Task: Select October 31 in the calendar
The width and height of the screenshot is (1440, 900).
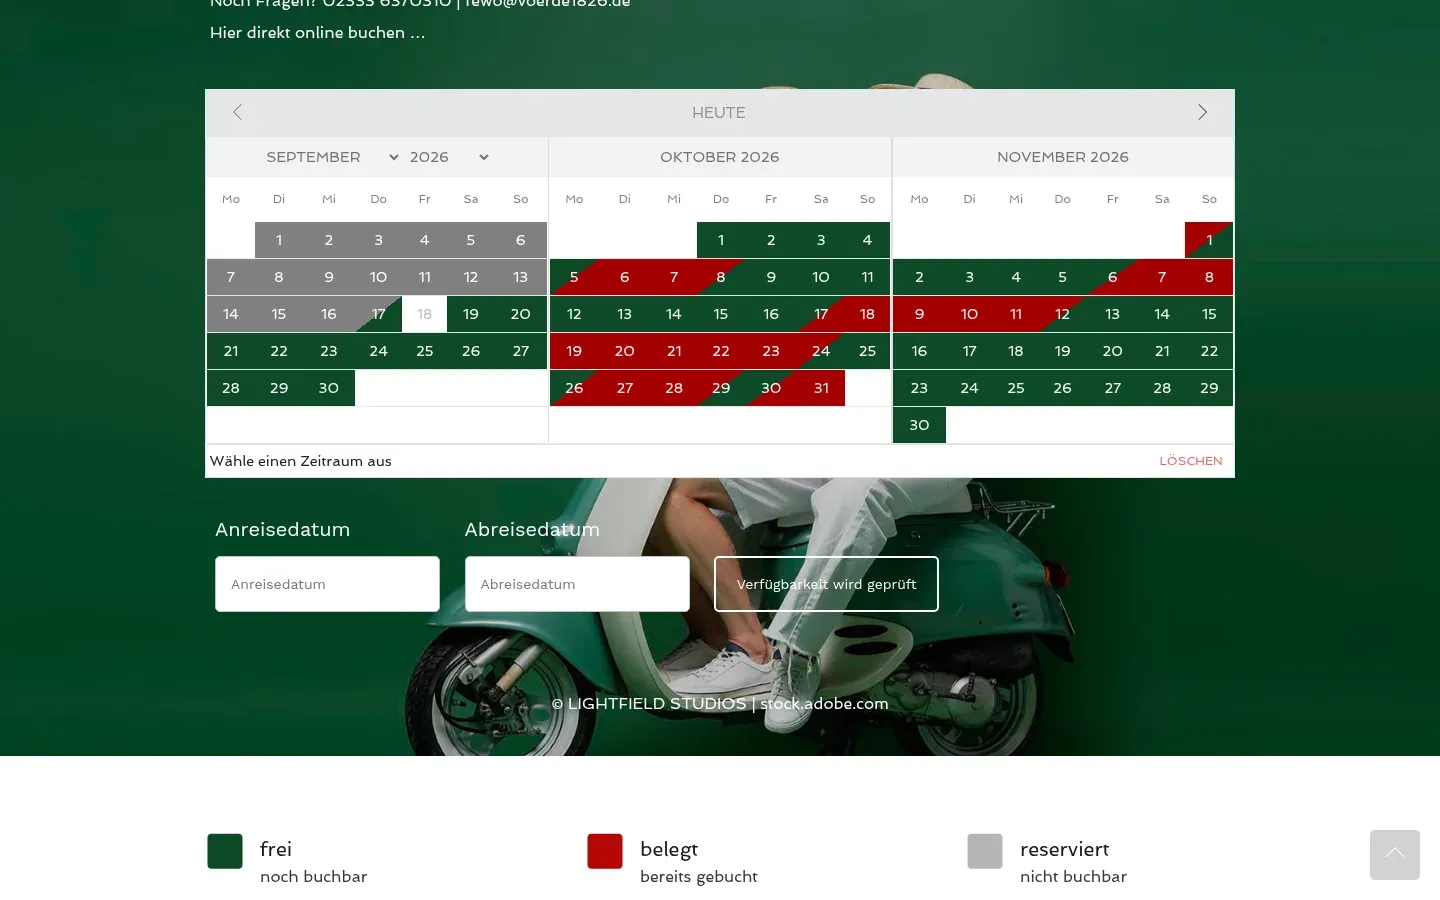Action: tap(821, 388)
